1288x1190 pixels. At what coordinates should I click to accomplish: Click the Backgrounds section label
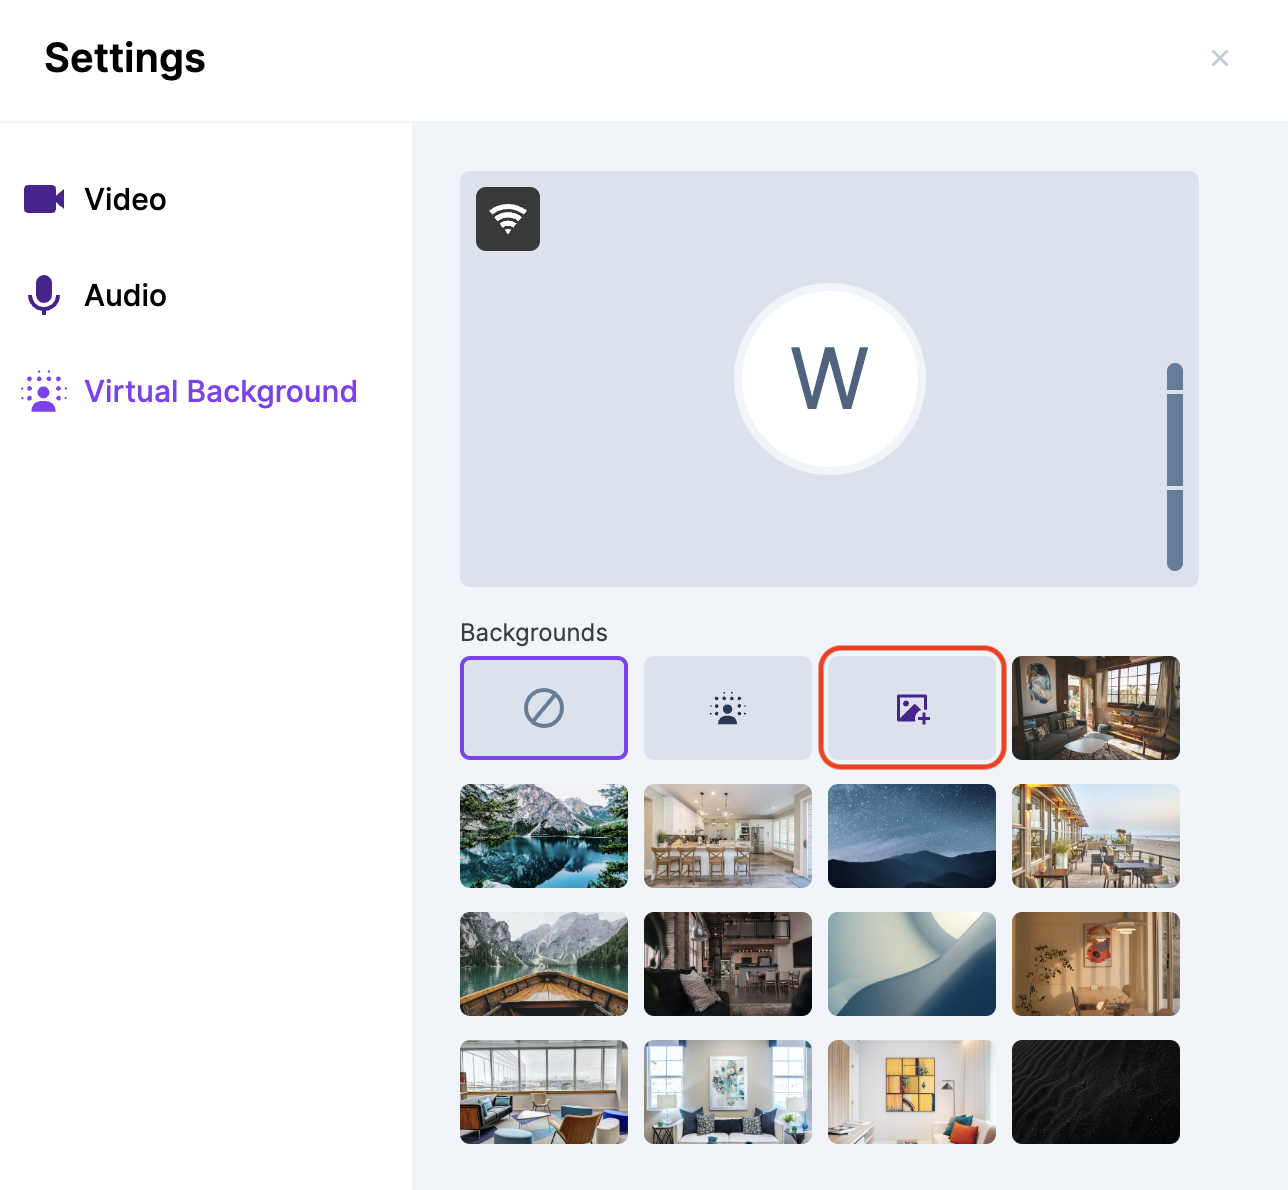coord(533,632)
